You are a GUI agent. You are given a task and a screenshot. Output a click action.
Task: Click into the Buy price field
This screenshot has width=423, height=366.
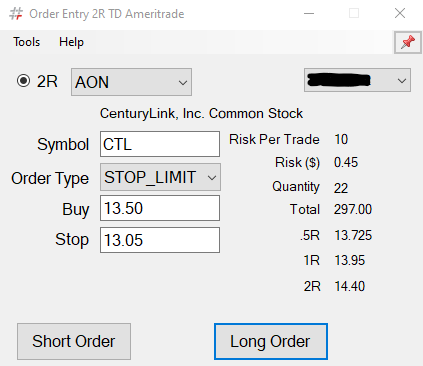click(160, 208)
